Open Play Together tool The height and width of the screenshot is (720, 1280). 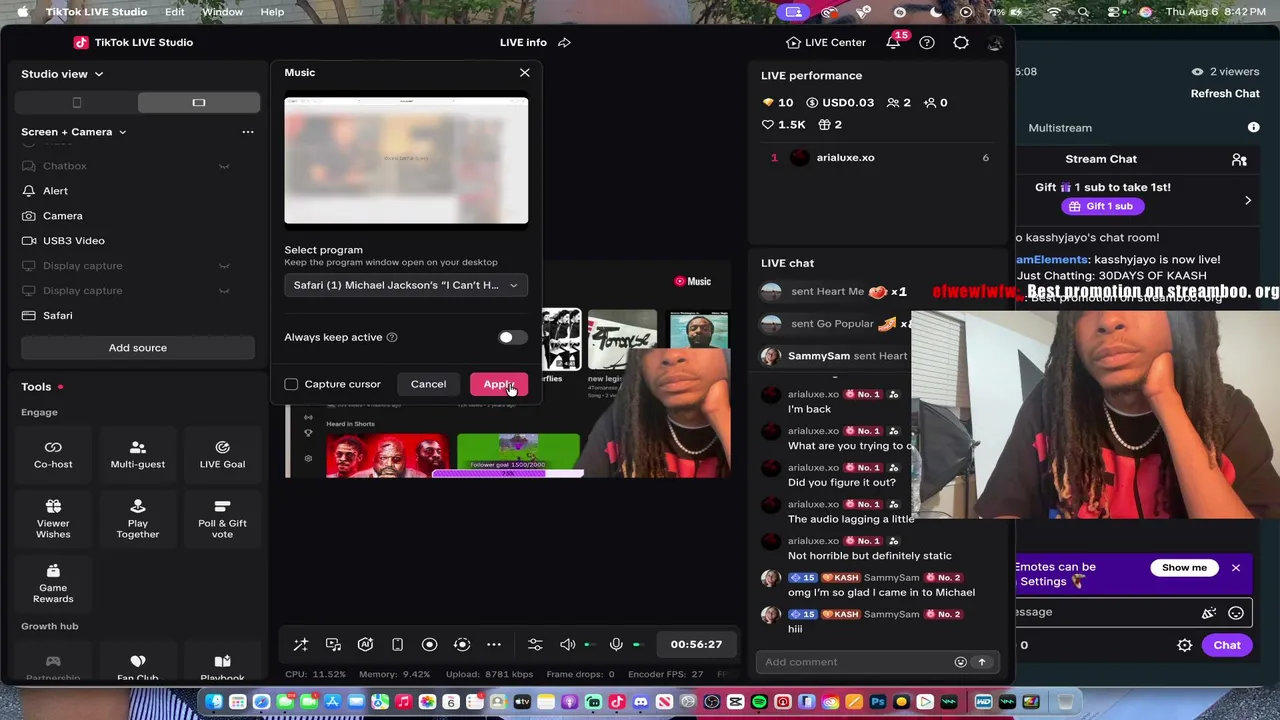(138, 518)
